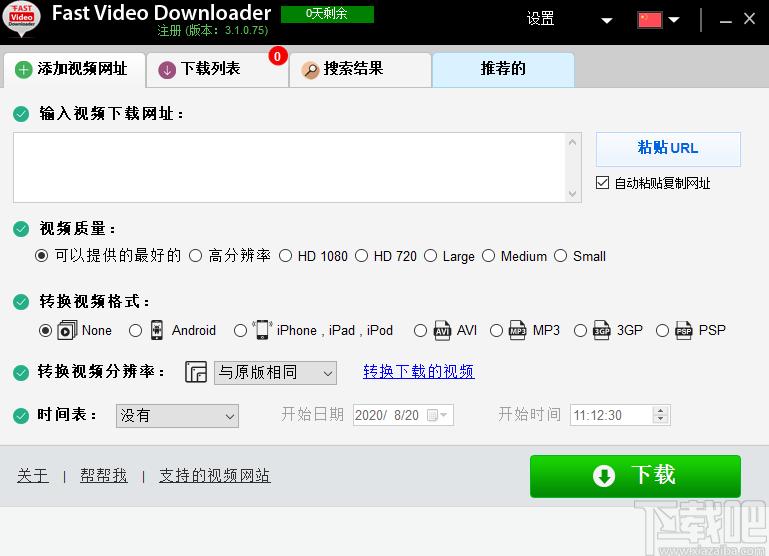Click the URL box scroll down arrow
Viewport: 769px width, 556px height.
point(572,193)
